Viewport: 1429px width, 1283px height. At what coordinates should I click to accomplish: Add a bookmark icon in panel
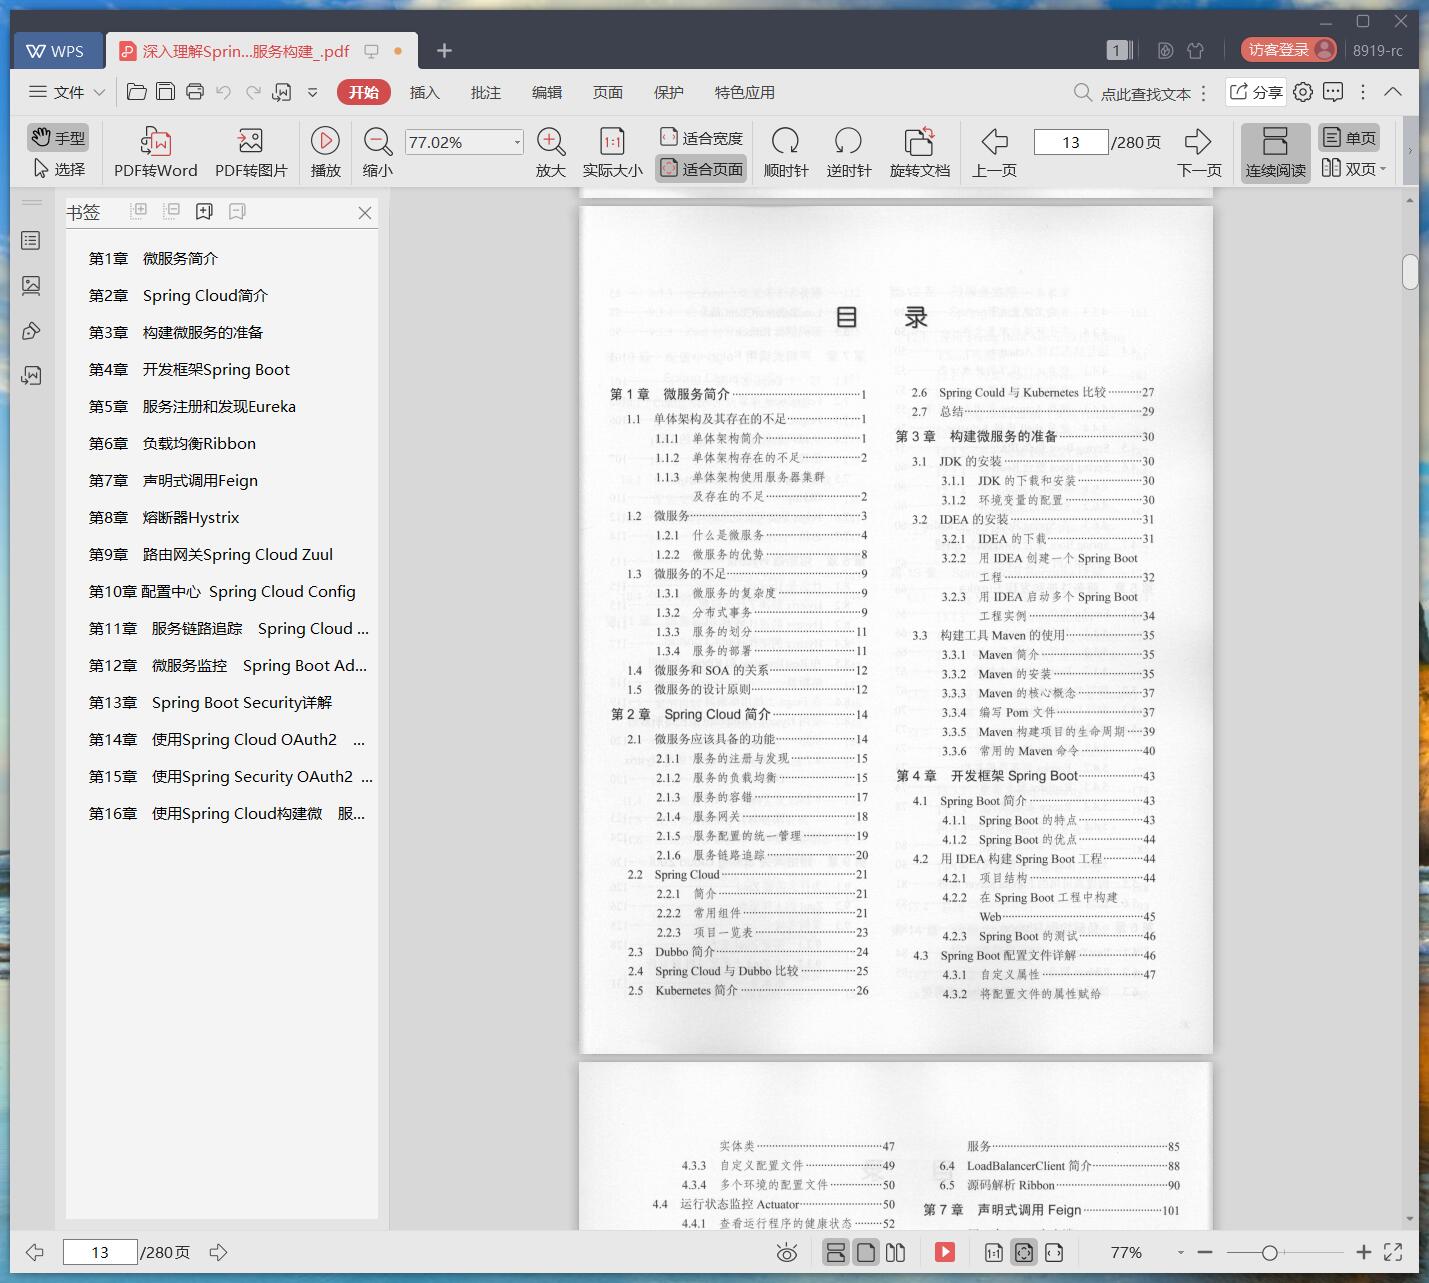click(x=205, y=211)
